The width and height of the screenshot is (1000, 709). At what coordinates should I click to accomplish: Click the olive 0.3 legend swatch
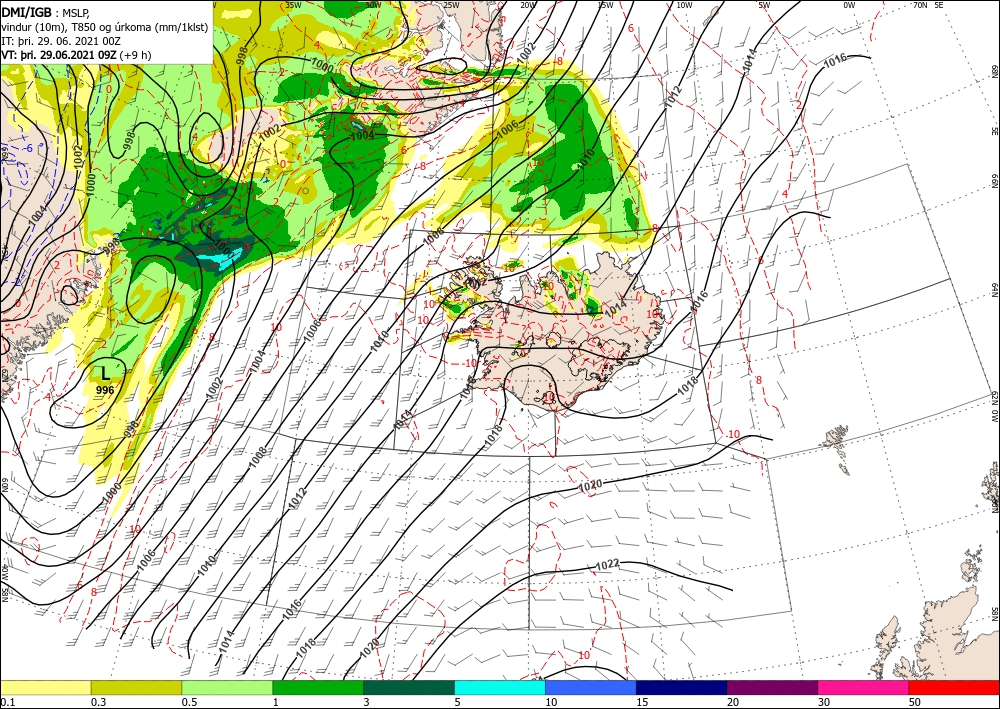click(136, 687)
